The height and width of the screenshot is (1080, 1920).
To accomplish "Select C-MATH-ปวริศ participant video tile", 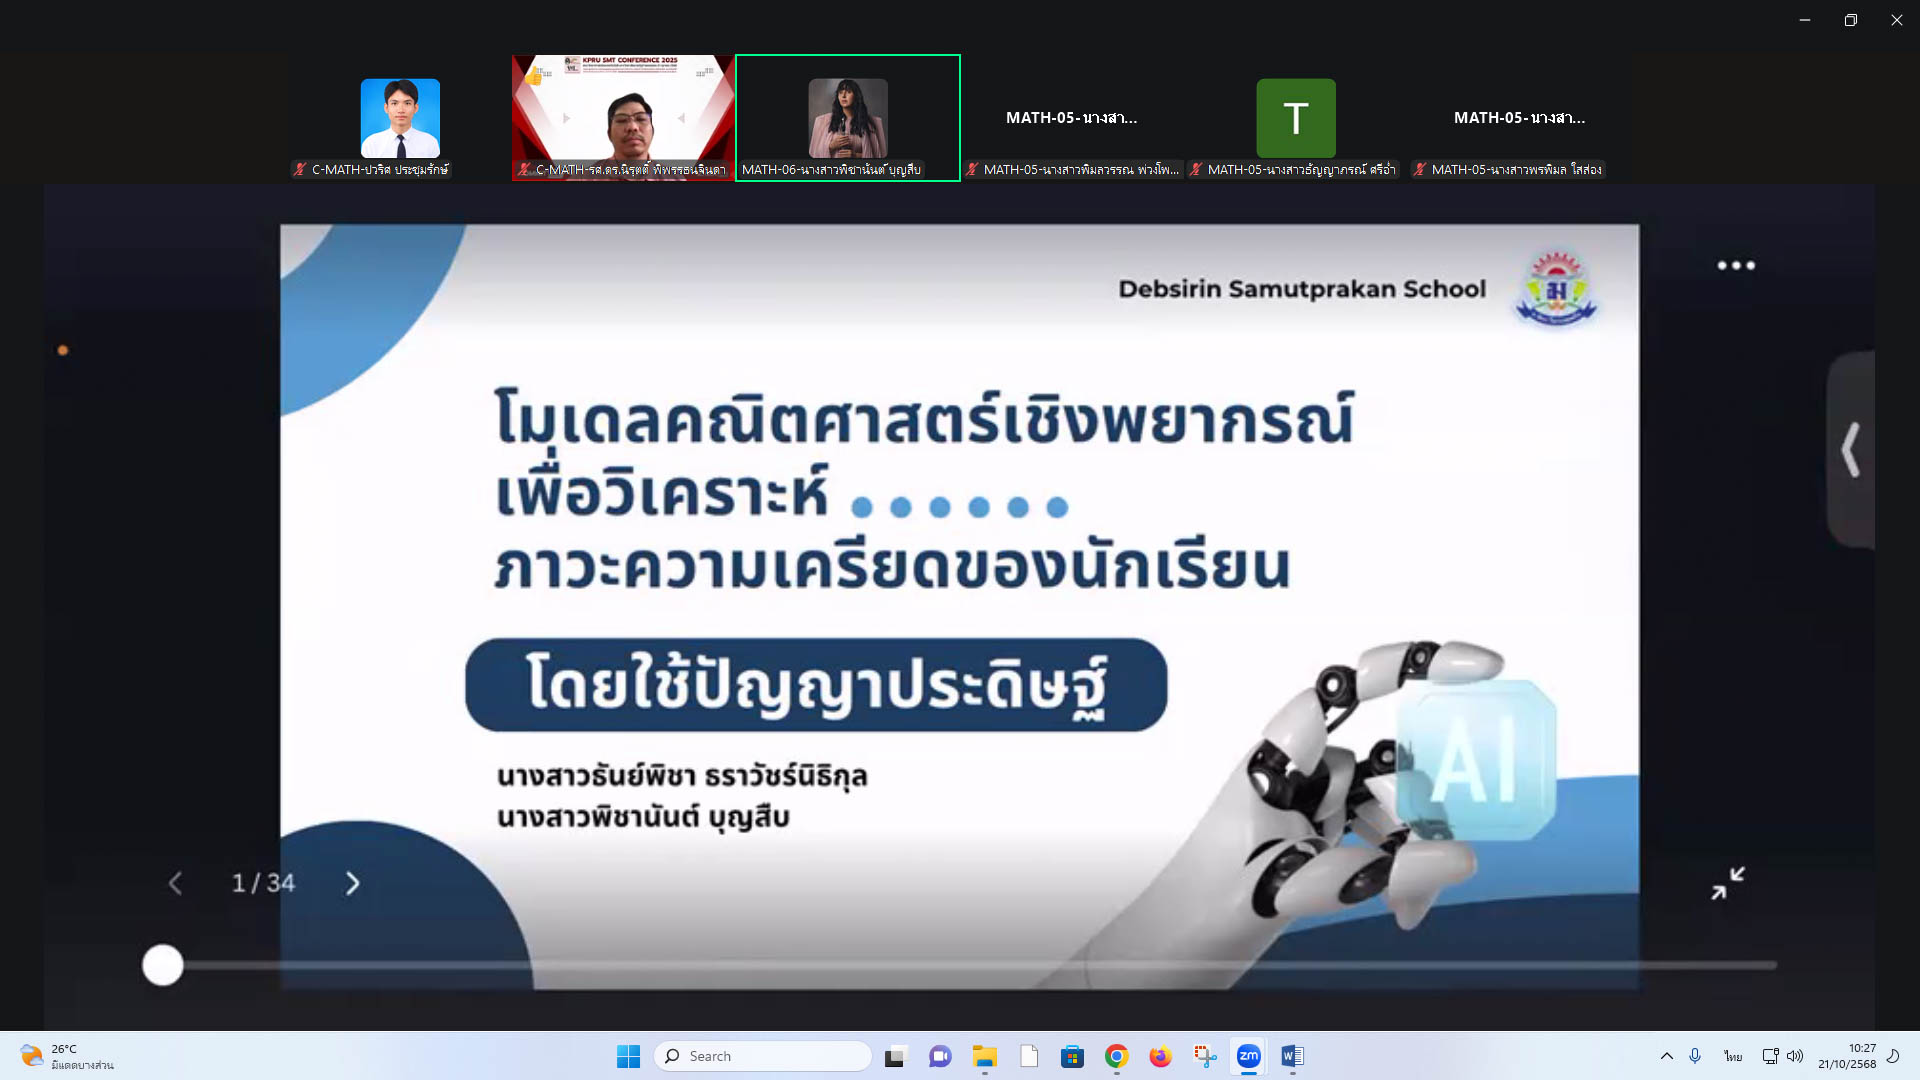I will [x=400, y=118].
